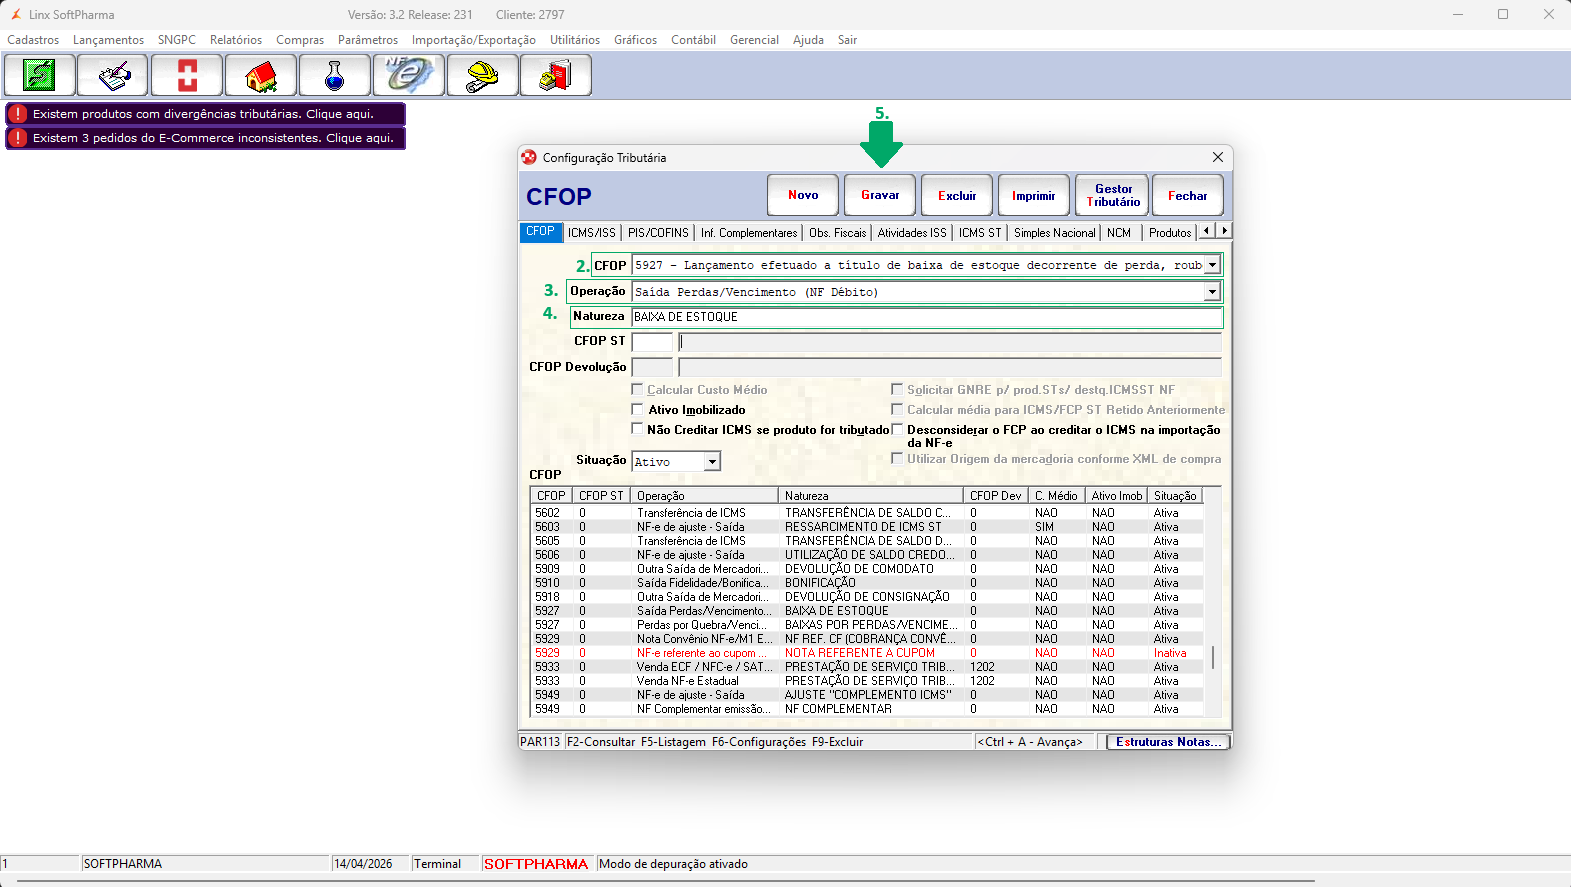Click the Excluir button

click(957, 195)
